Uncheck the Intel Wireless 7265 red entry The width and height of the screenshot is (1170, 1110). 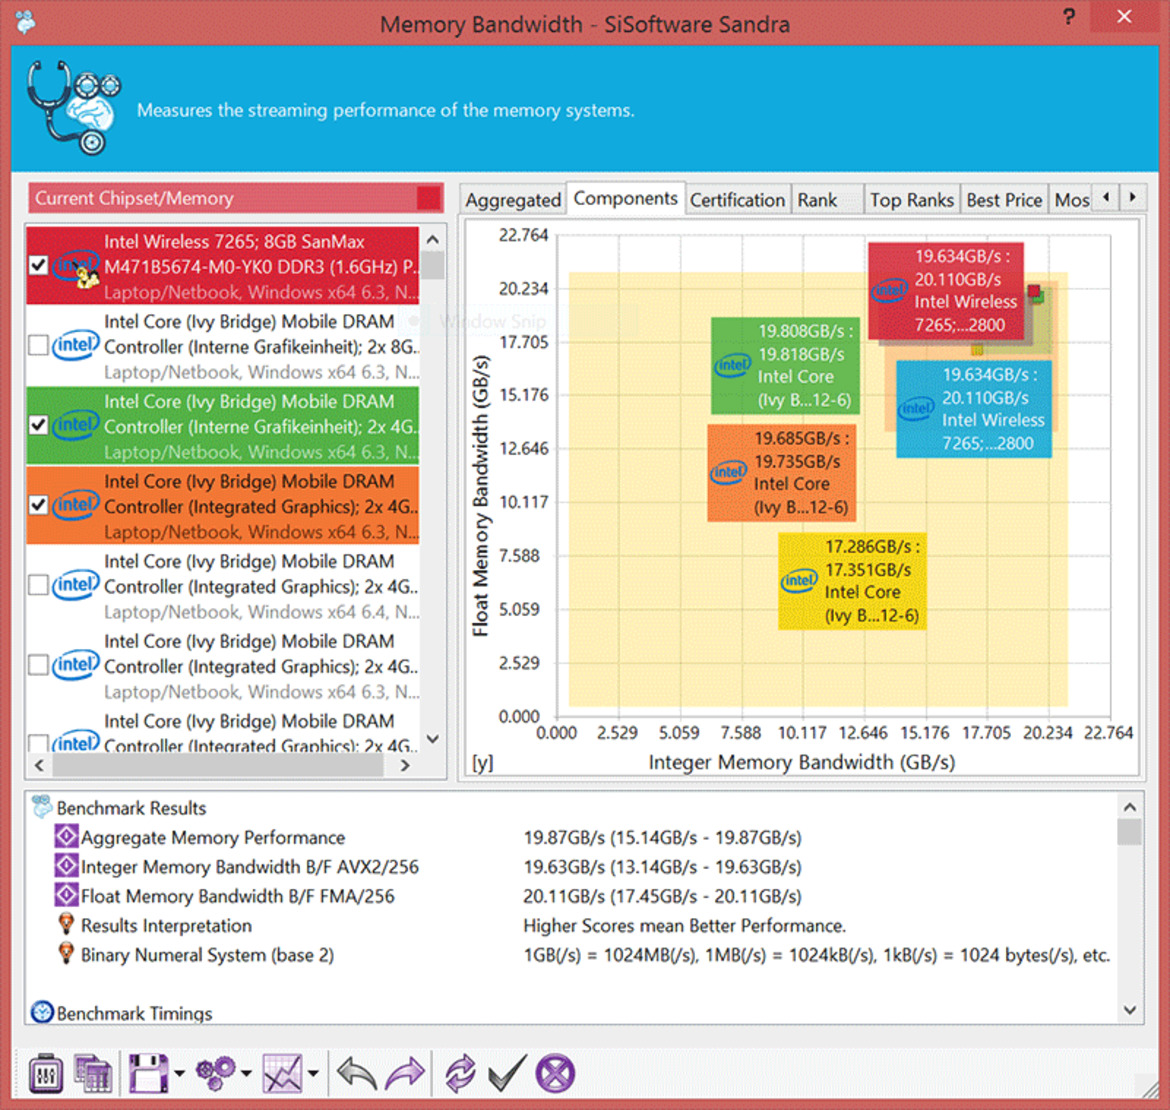click(x=39, y=266)
